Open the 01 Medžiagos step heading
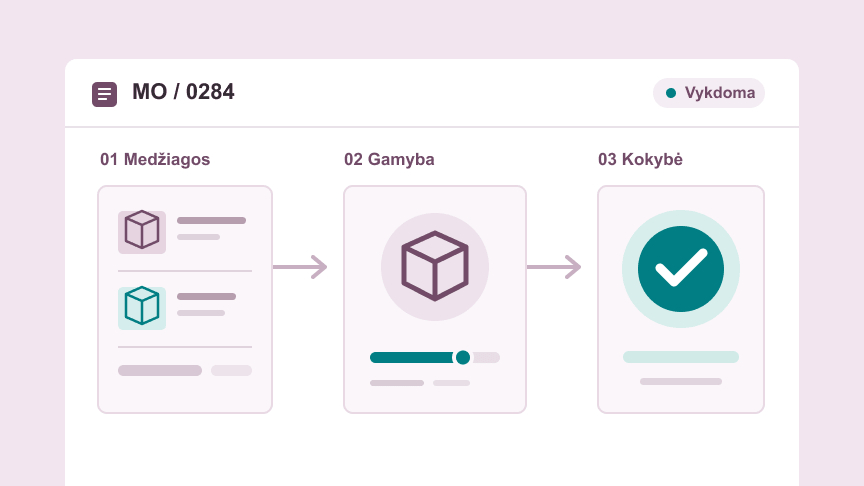 coord(155,160)
